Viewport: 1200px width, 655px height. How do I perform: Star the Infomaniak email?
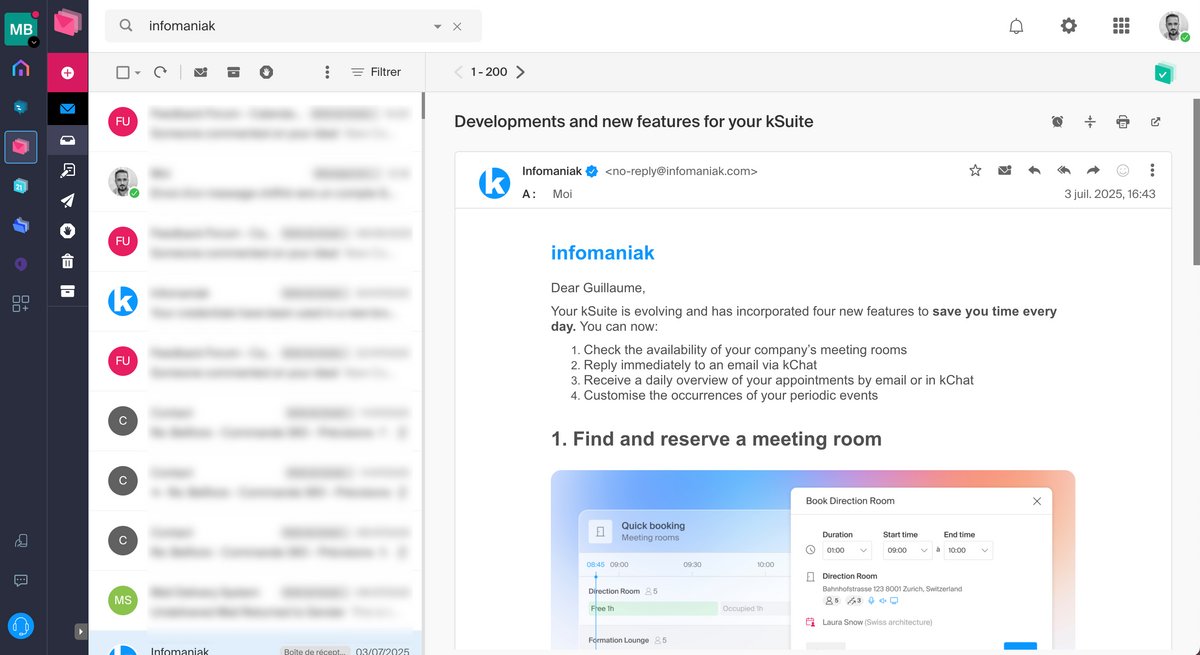(975, 171)
